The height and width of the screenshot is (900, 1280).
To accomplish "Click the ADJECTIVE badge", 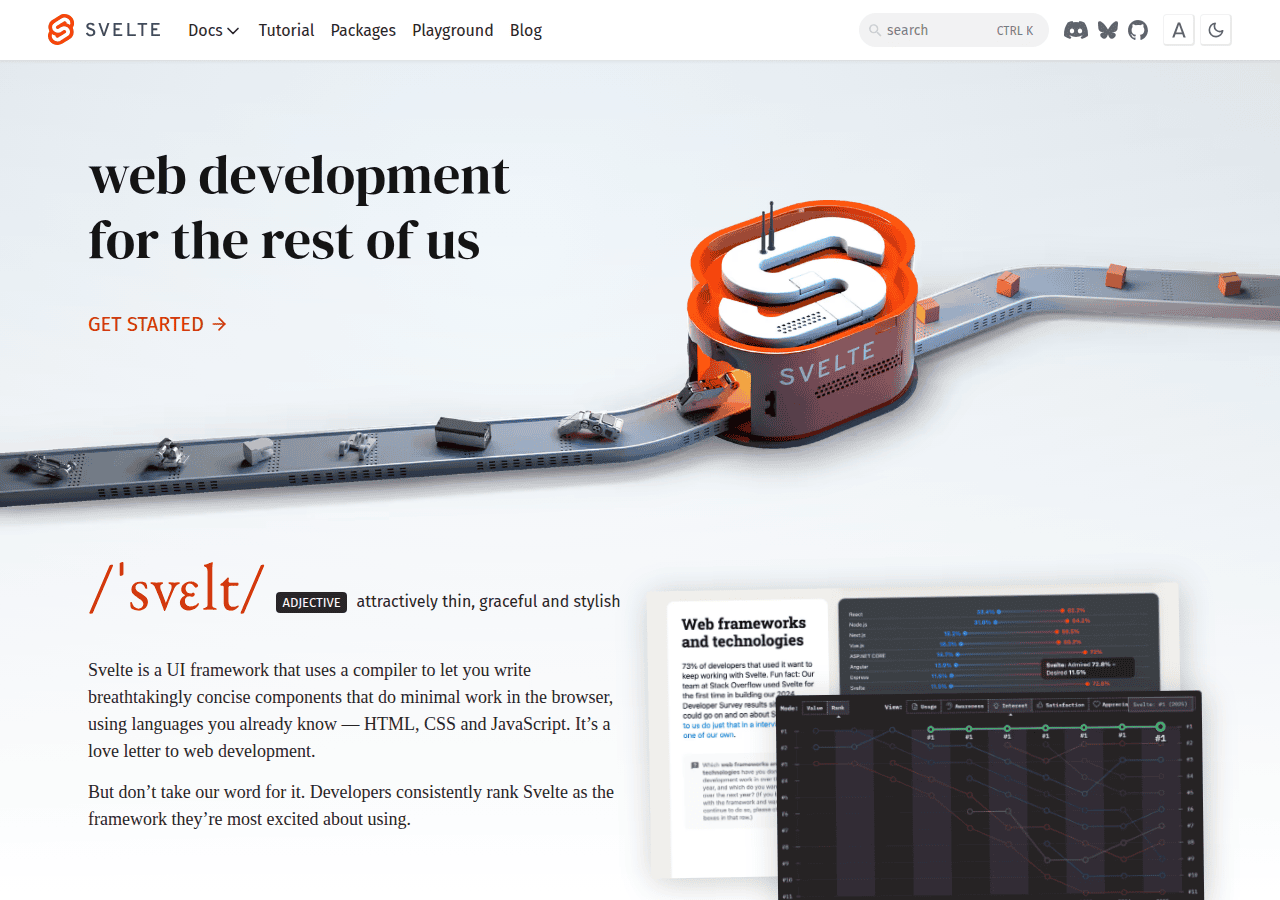I will (311, 602).
